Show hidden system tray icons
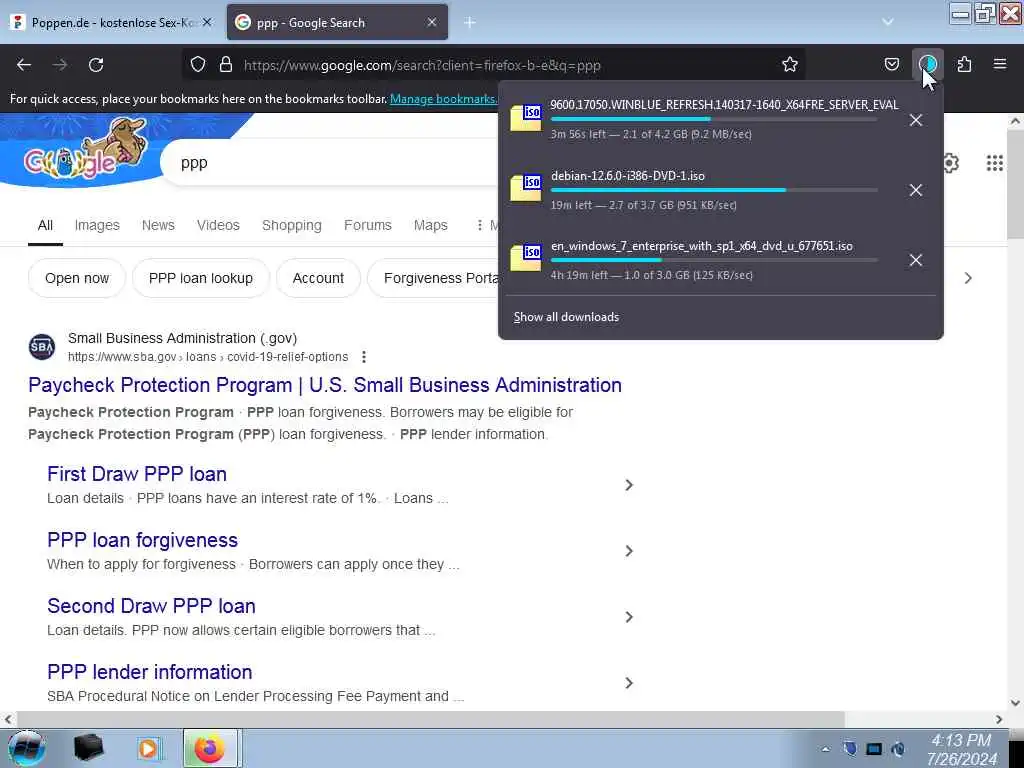 (x=826, y=749)
